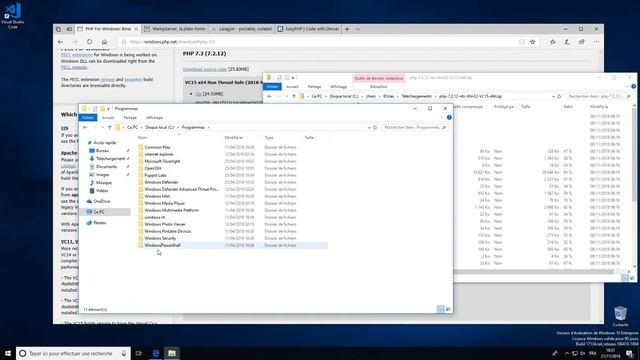Show tabs you've set aside in Edge
Screen dimensions: 640x360
(58, 29)
